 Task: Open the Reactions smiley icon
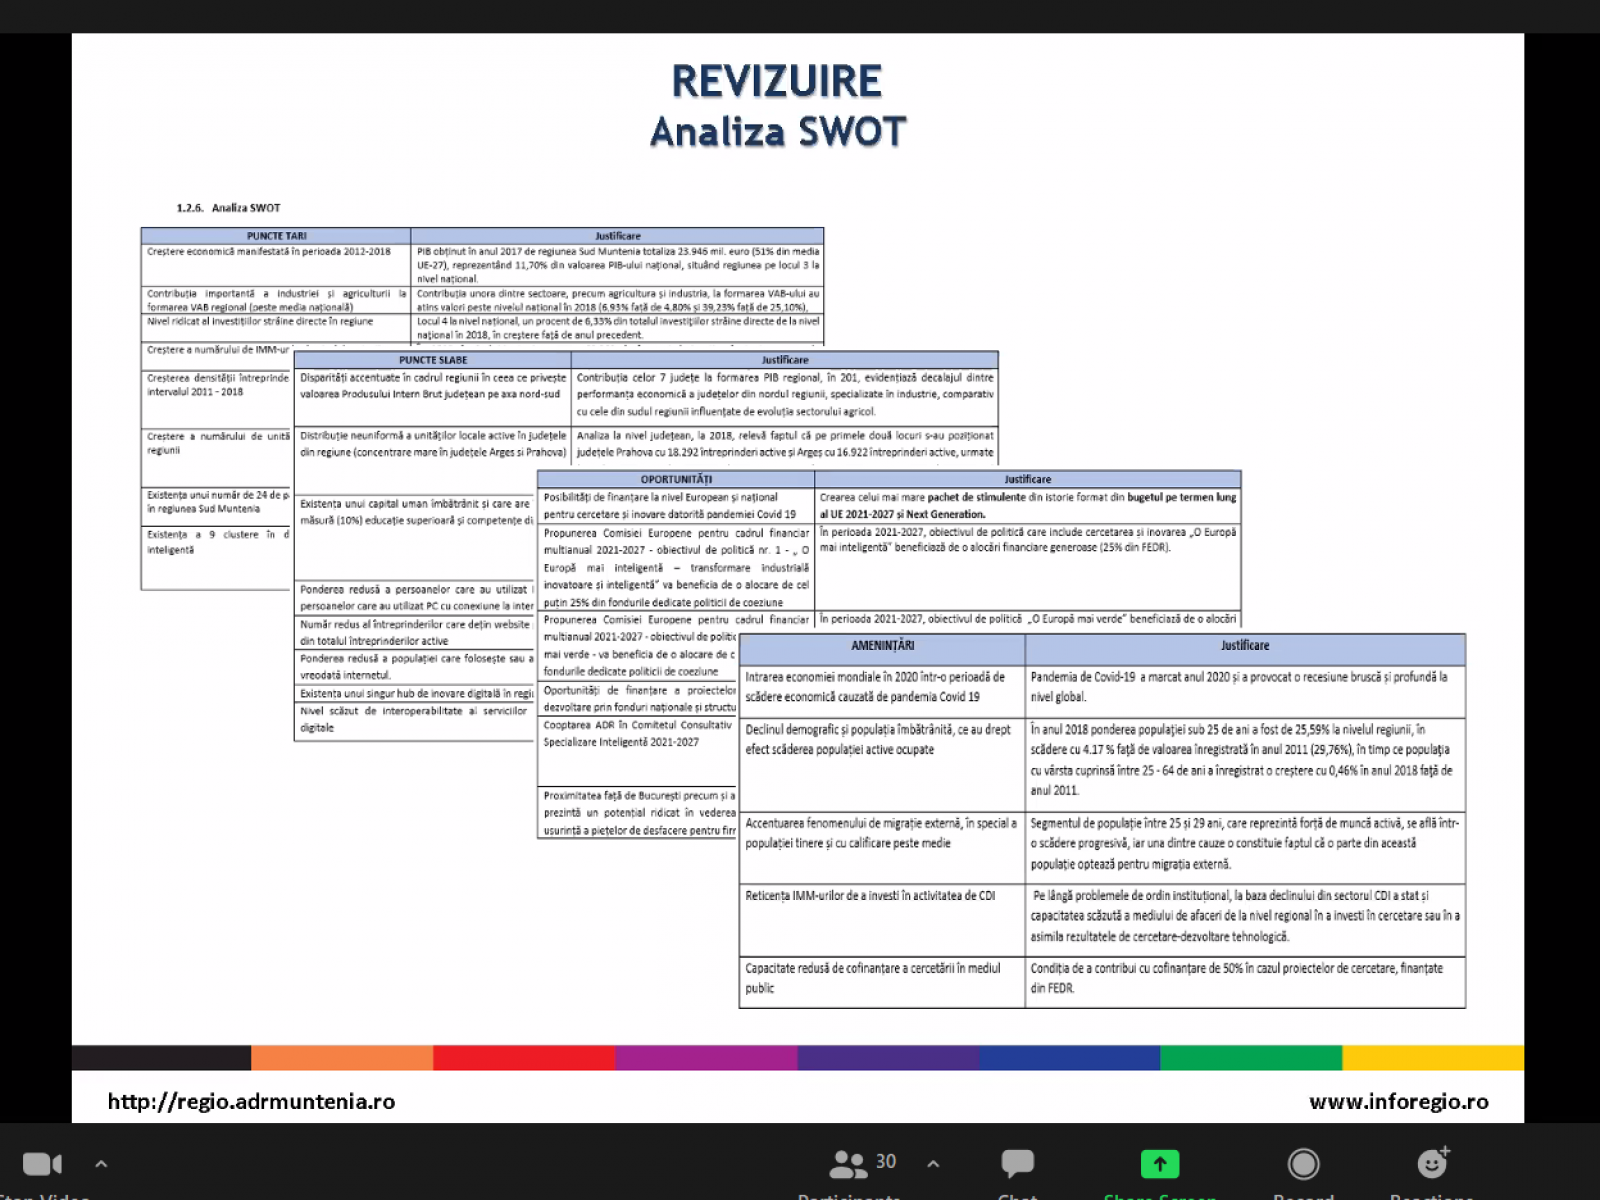pyautogui.click(x=1433, y=1163)
